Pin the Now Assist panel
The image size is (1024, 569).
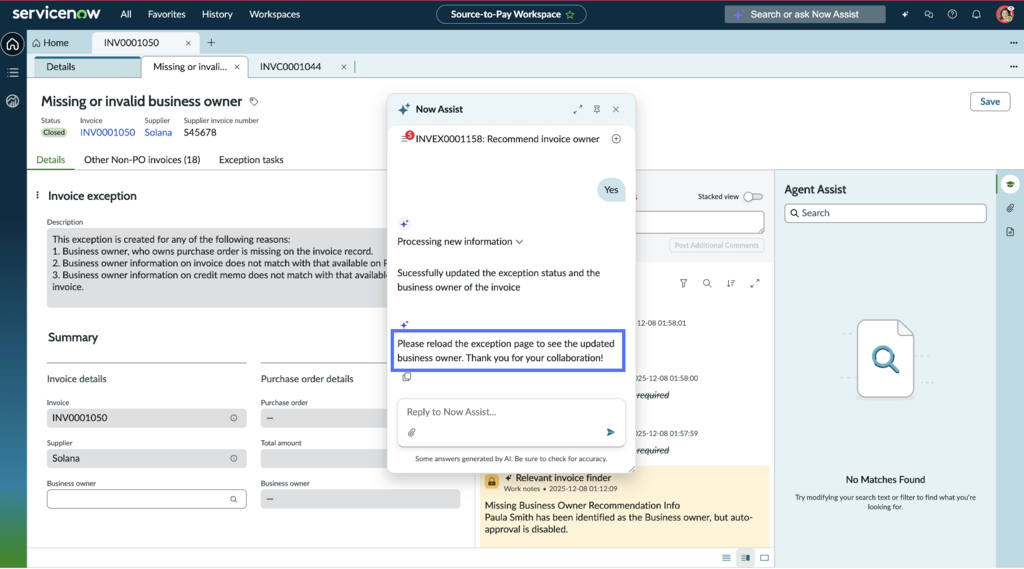(597, 109)
